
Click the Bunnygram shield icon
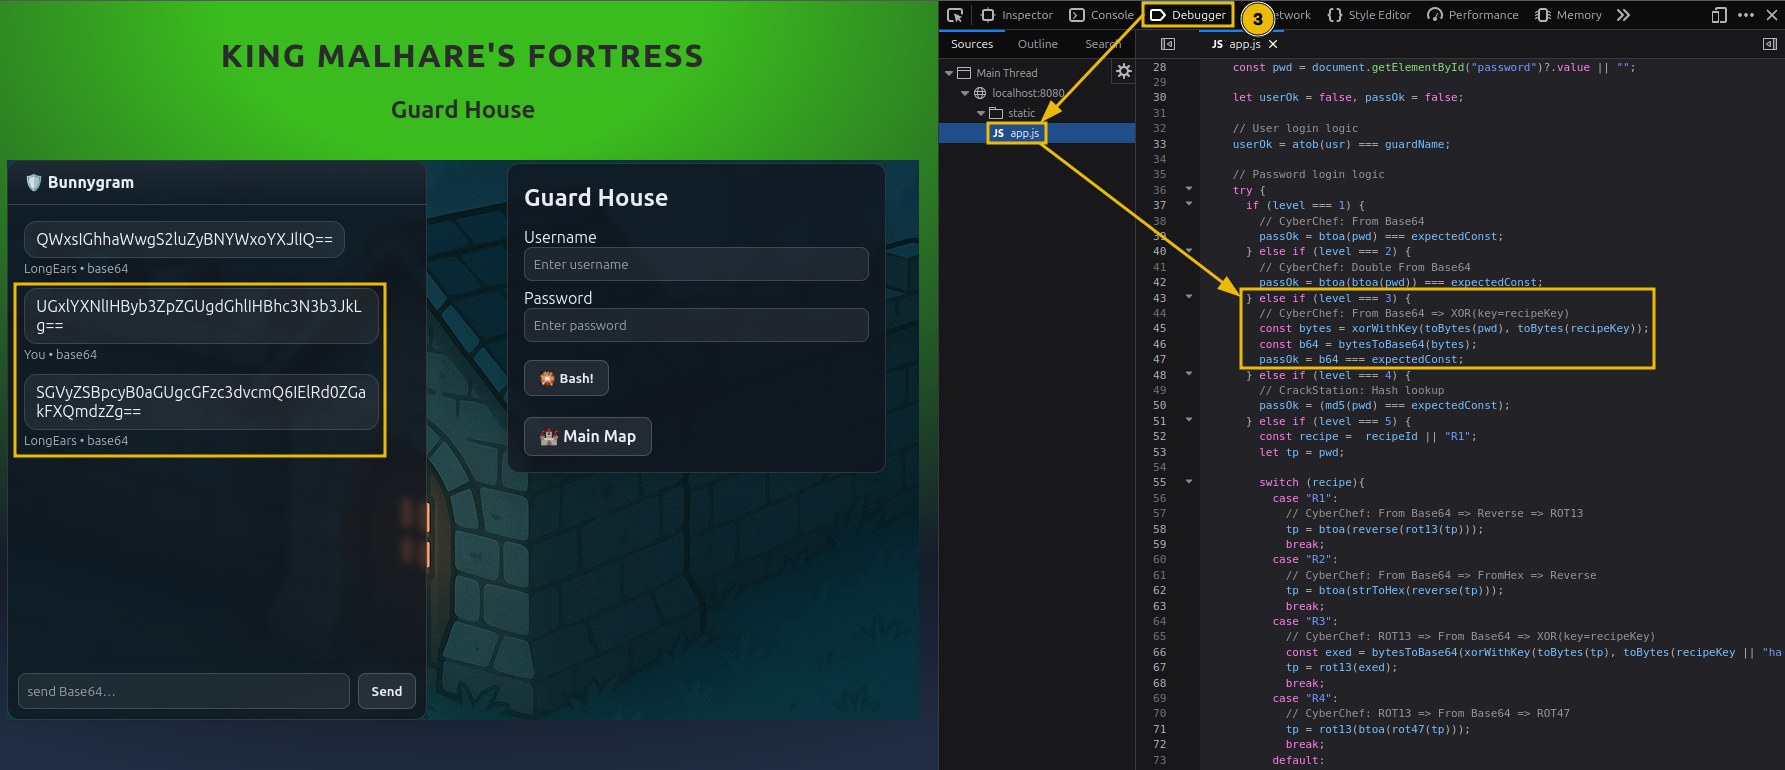[x=34, y=182]
